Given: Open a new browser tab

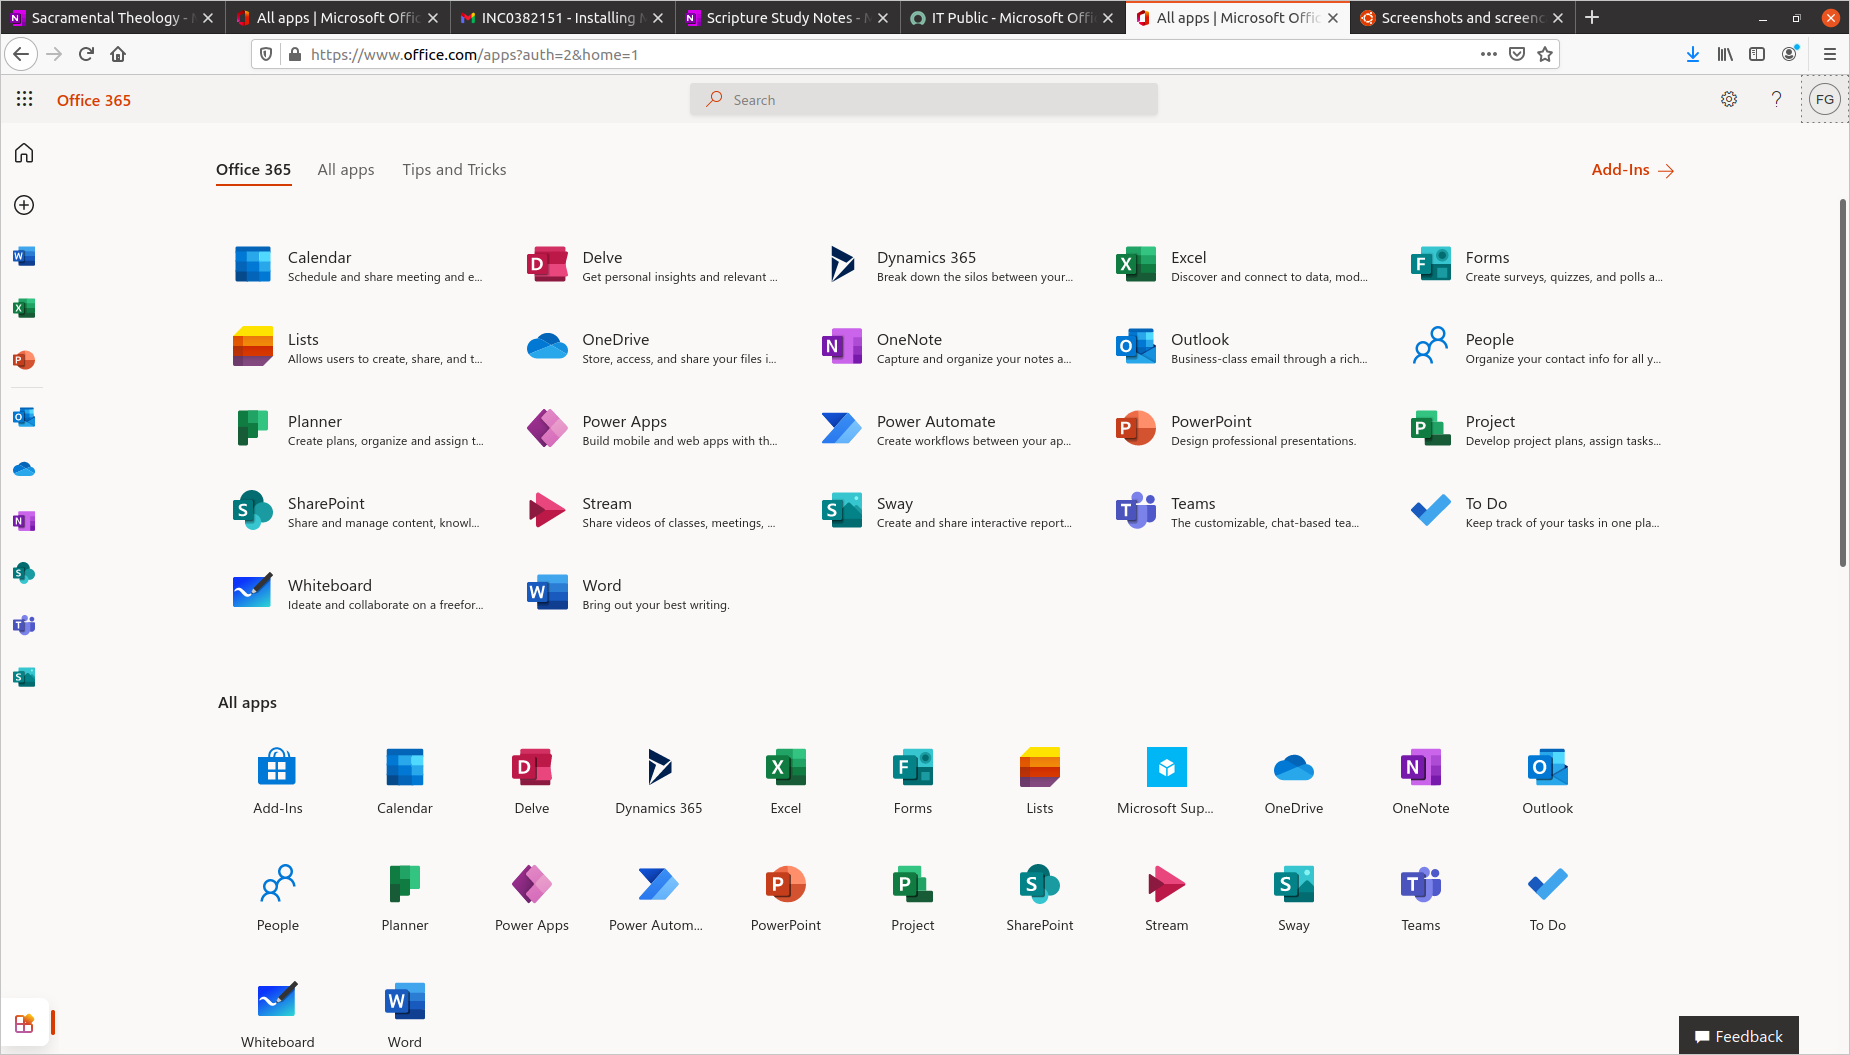Looking at the screenshot, I should (1592, 17).
